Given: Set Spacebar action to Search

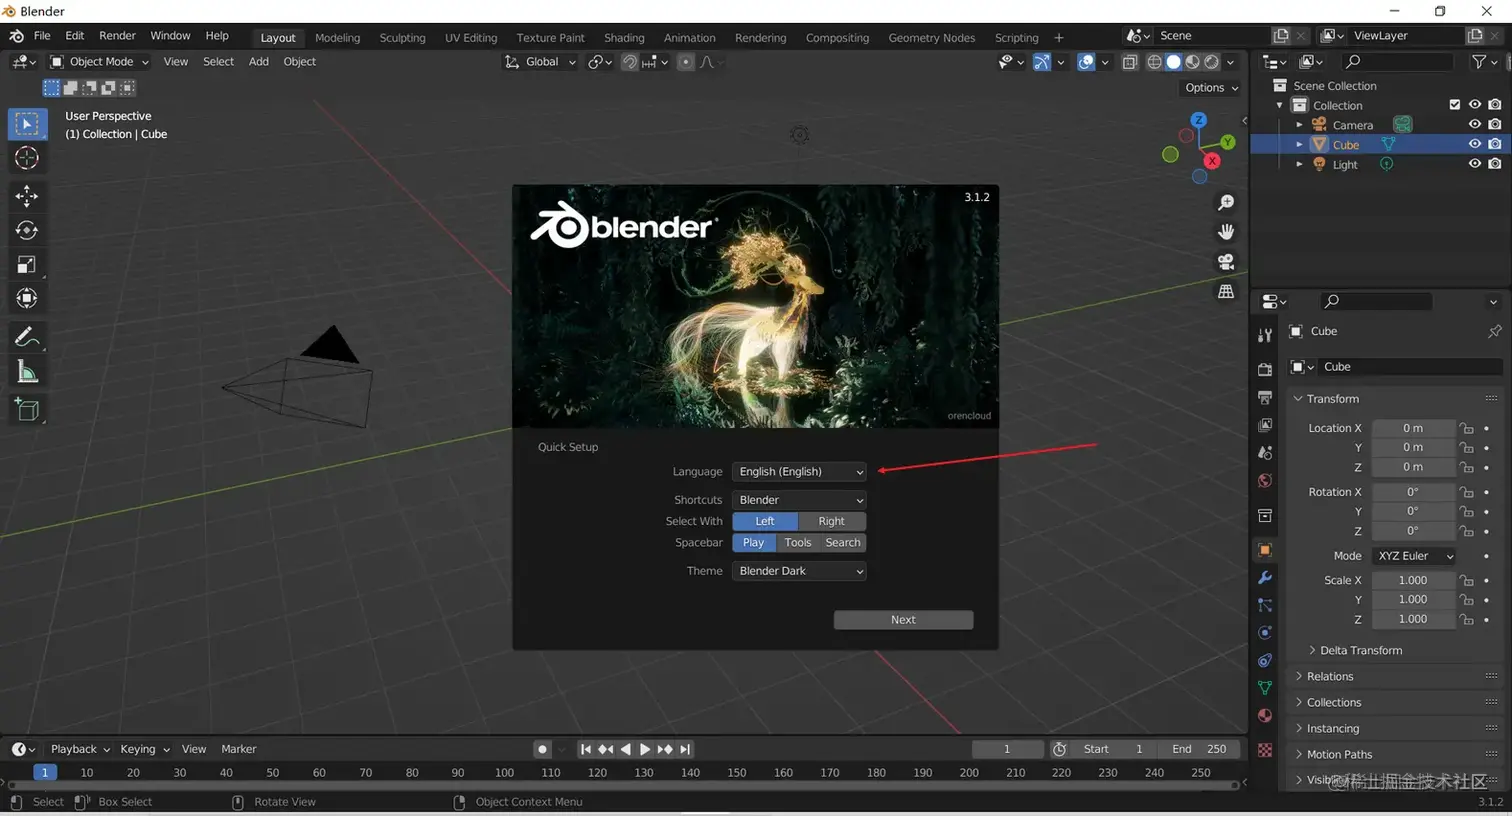Looking at the screenshot, I should pos(843,543).
